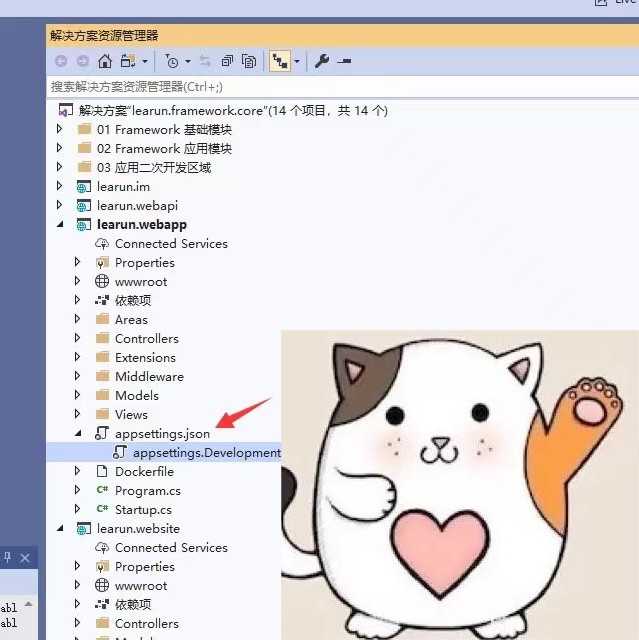The width and height of the screenshot is (639, 640).
Task: Click the learun.webapi project icon
Action: tap(84, 206)
